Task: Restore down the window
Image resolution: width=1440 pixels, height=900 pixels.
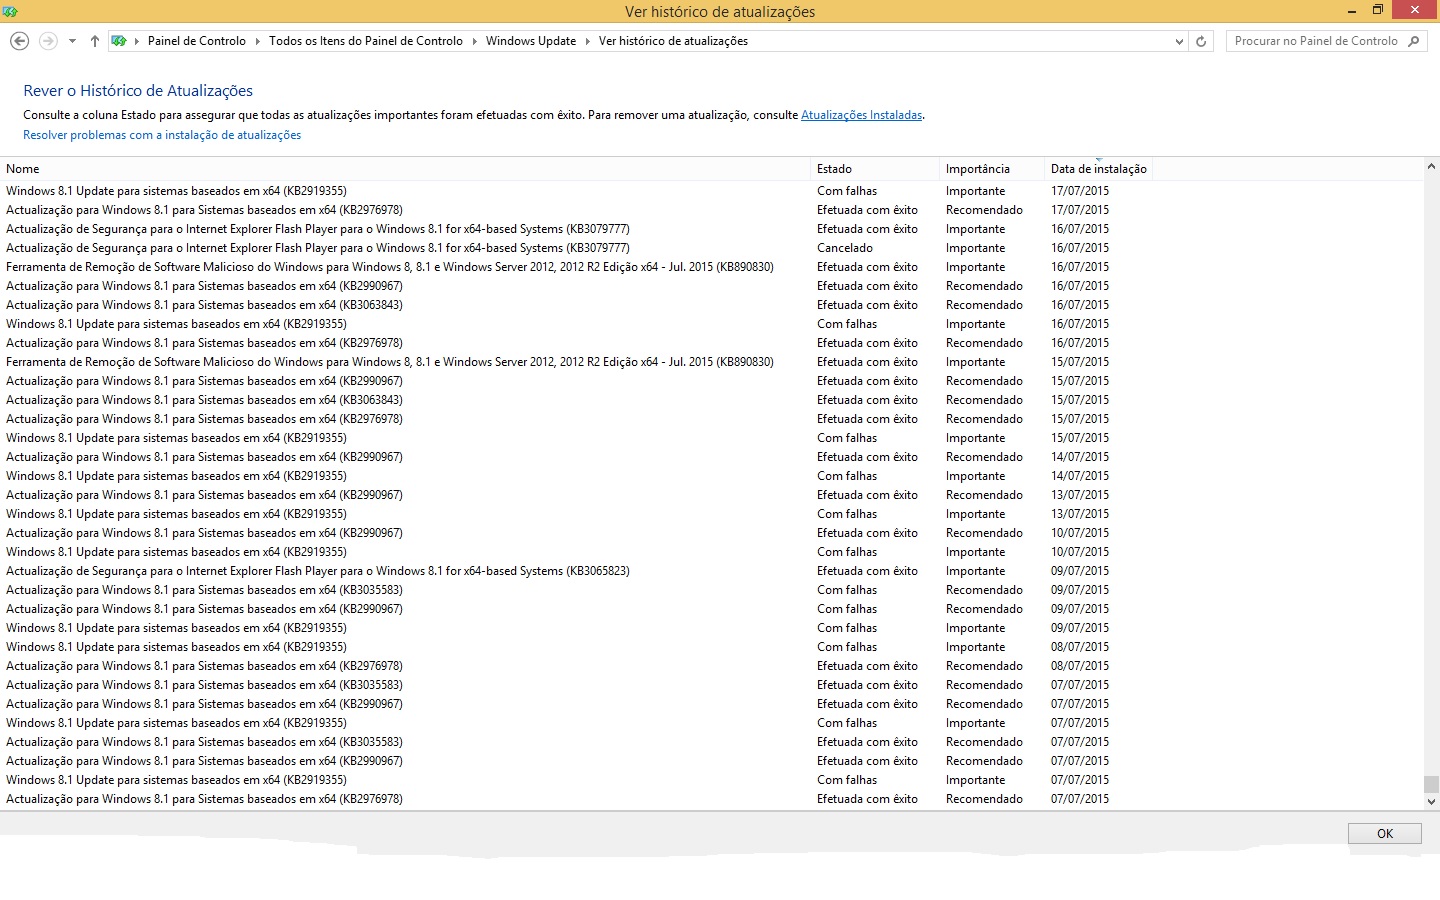Action: (1378, 10)
